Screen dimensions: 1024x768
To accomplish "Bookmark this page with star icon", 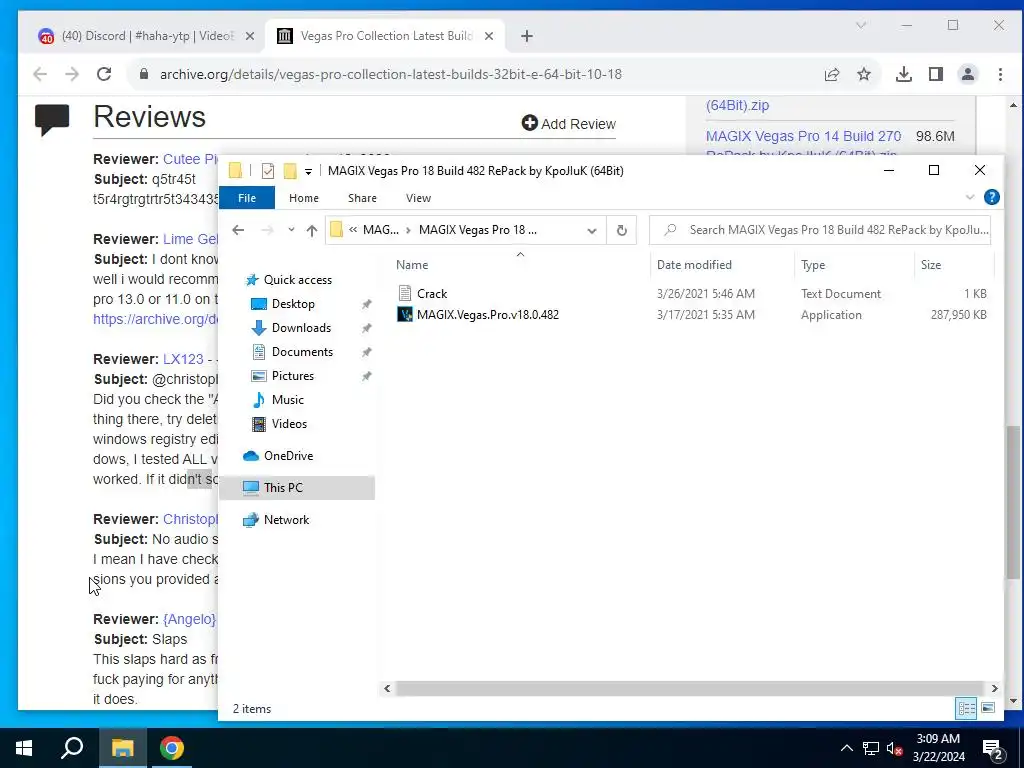I will 864,74.
